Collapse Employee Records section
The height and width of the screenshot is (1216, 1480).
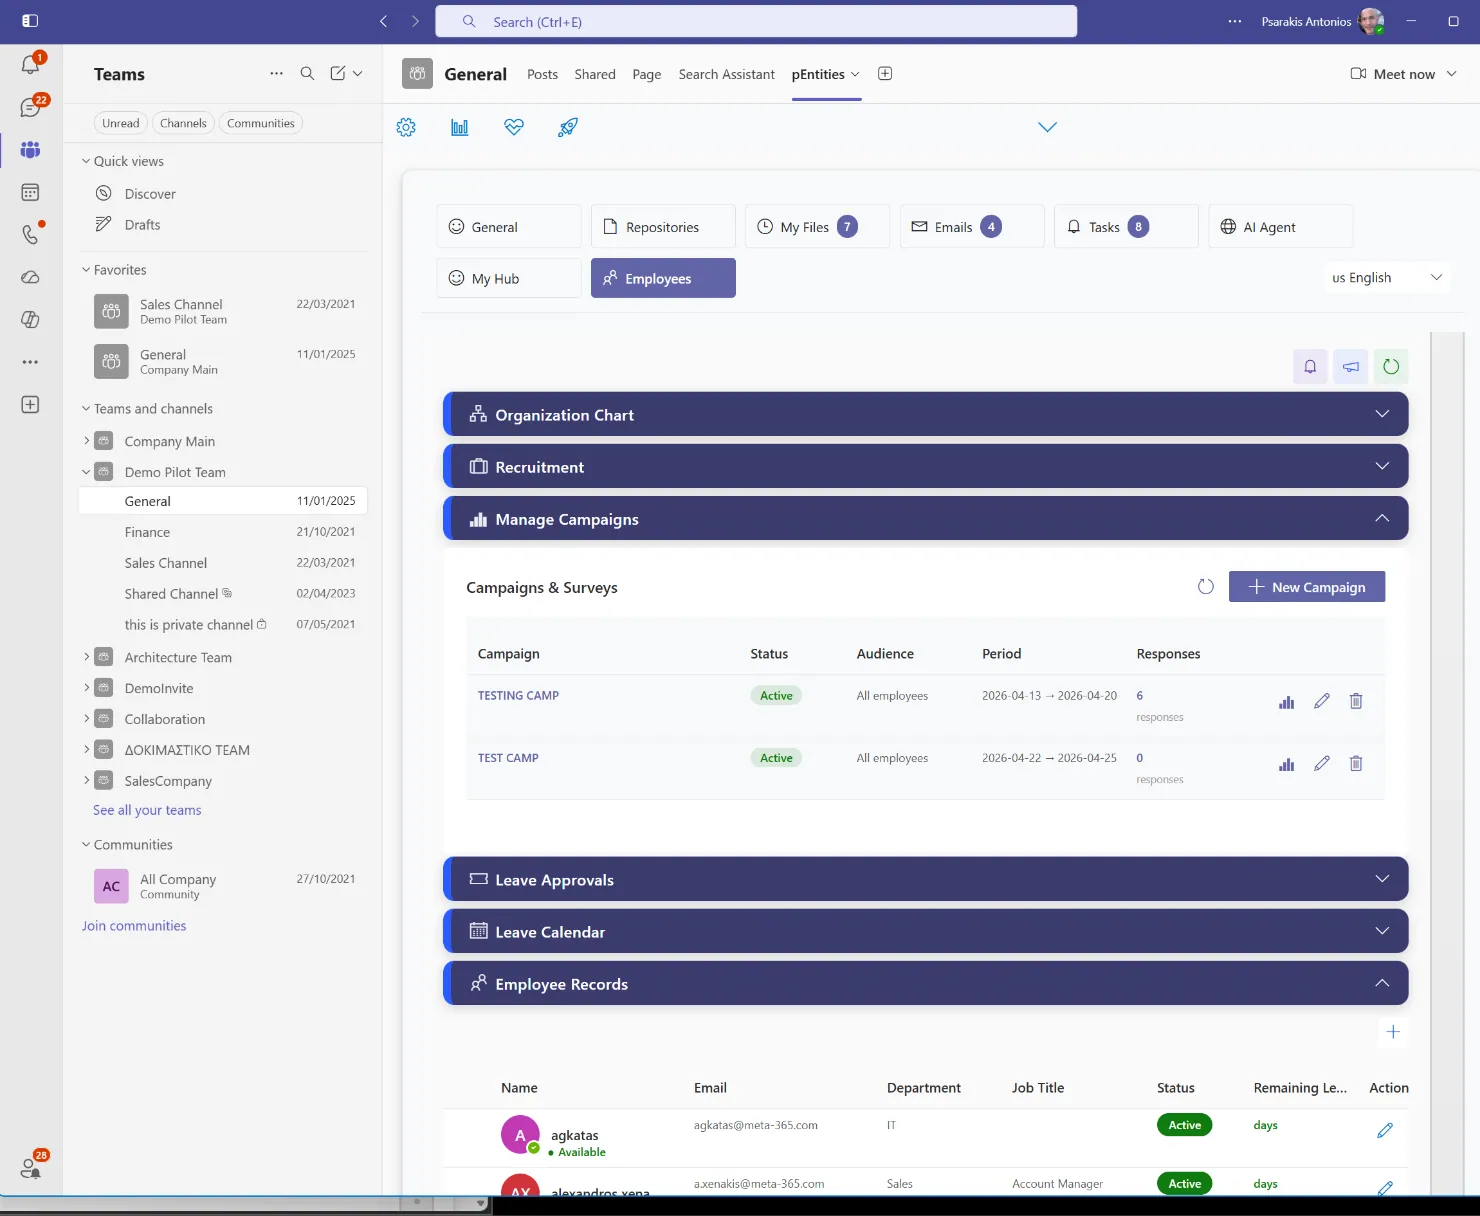pos(925,983)
